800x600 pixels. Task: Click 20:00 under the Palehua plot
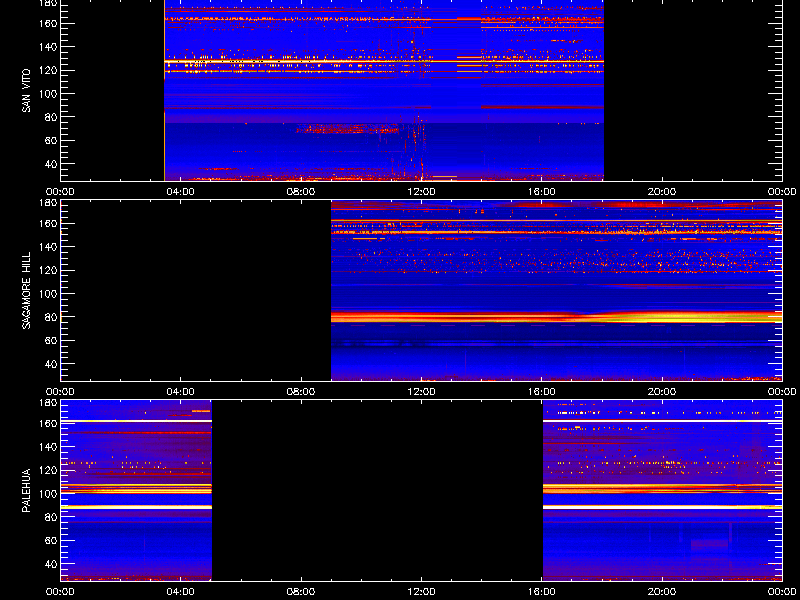coord(662,592)
